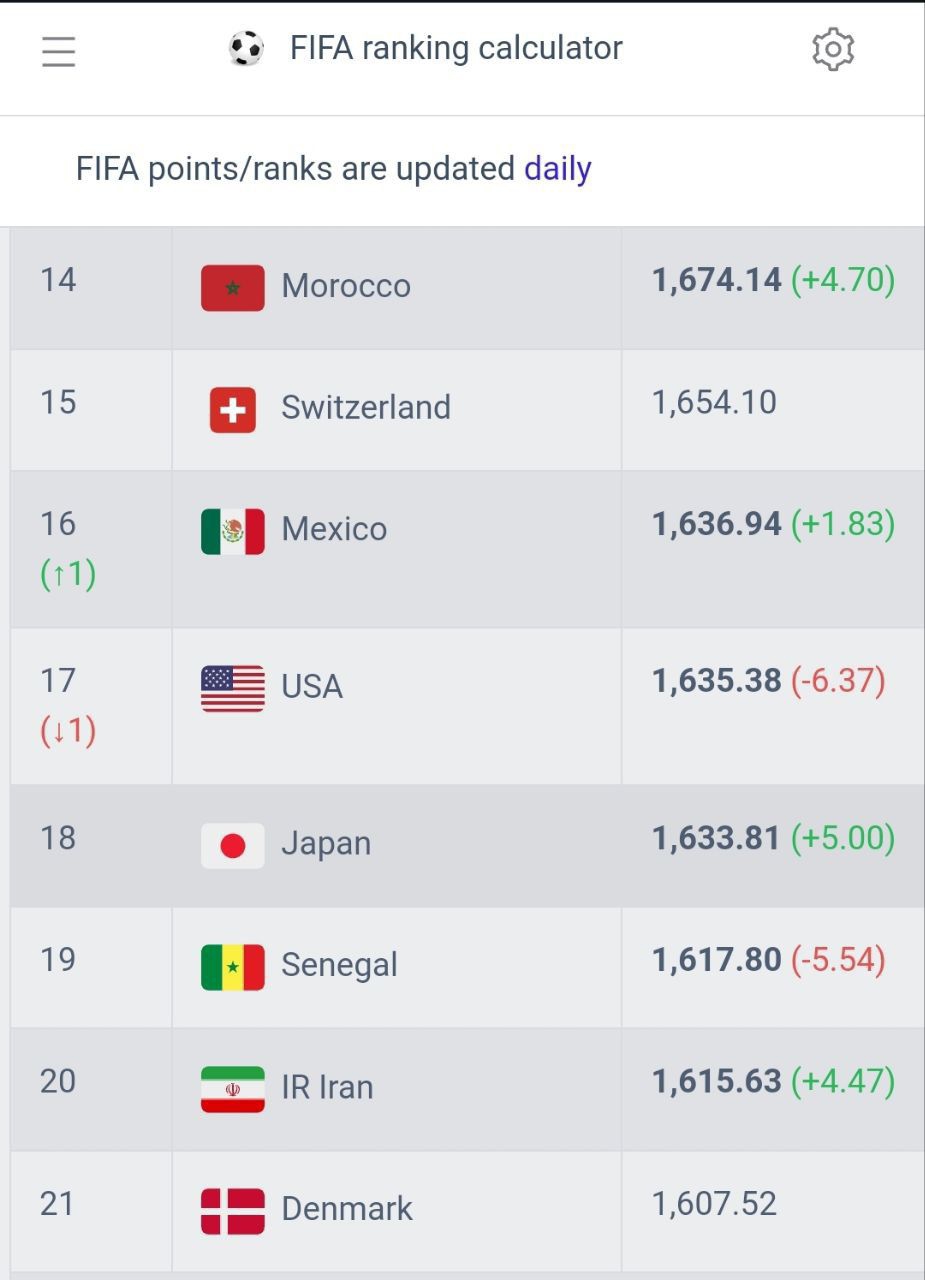Click the Mexico flag icon

(232, 532)
